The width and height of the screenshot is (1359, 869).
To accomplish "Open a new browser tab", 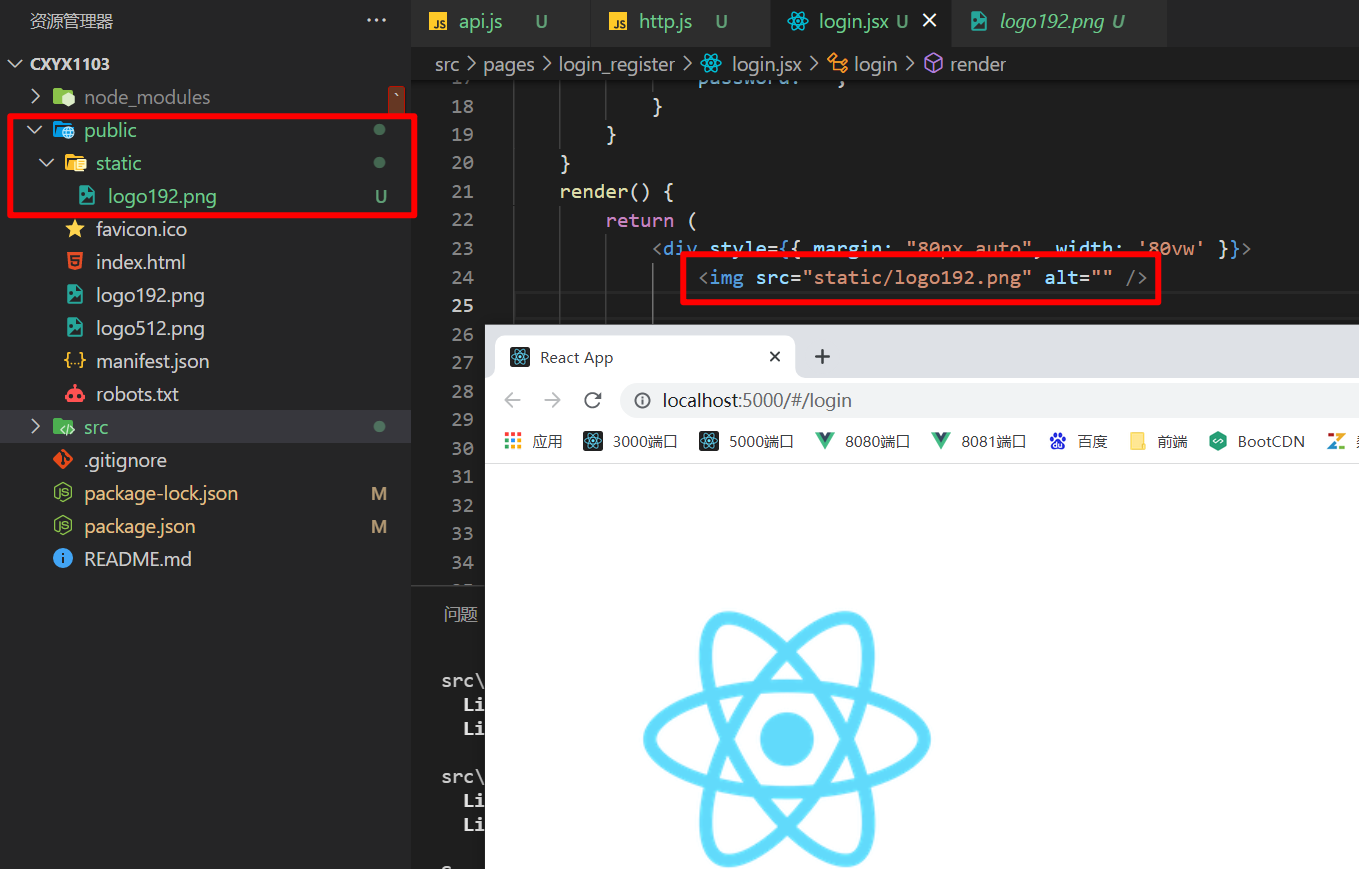I will tap(822, 357).
